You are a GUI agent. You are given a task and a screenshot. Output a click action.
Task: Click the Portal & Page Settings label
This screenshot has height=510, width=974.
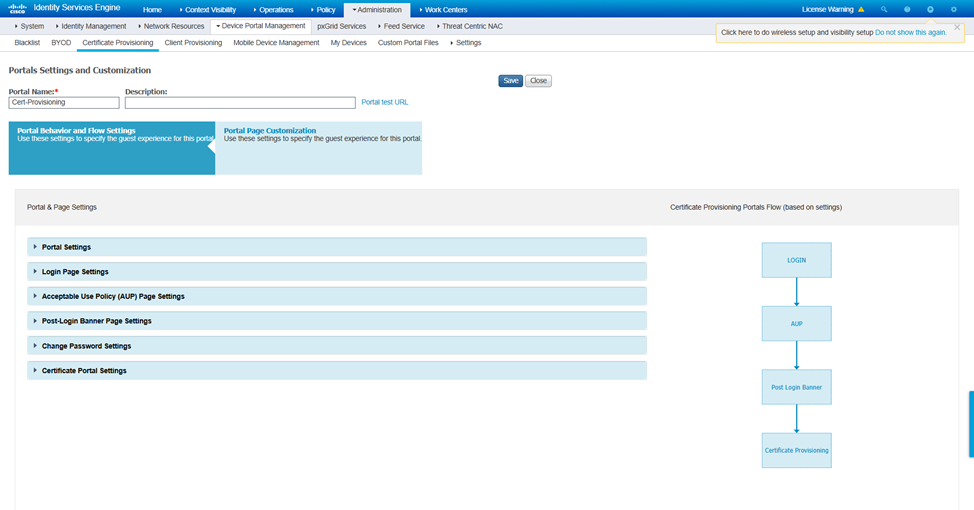point(61,207)
